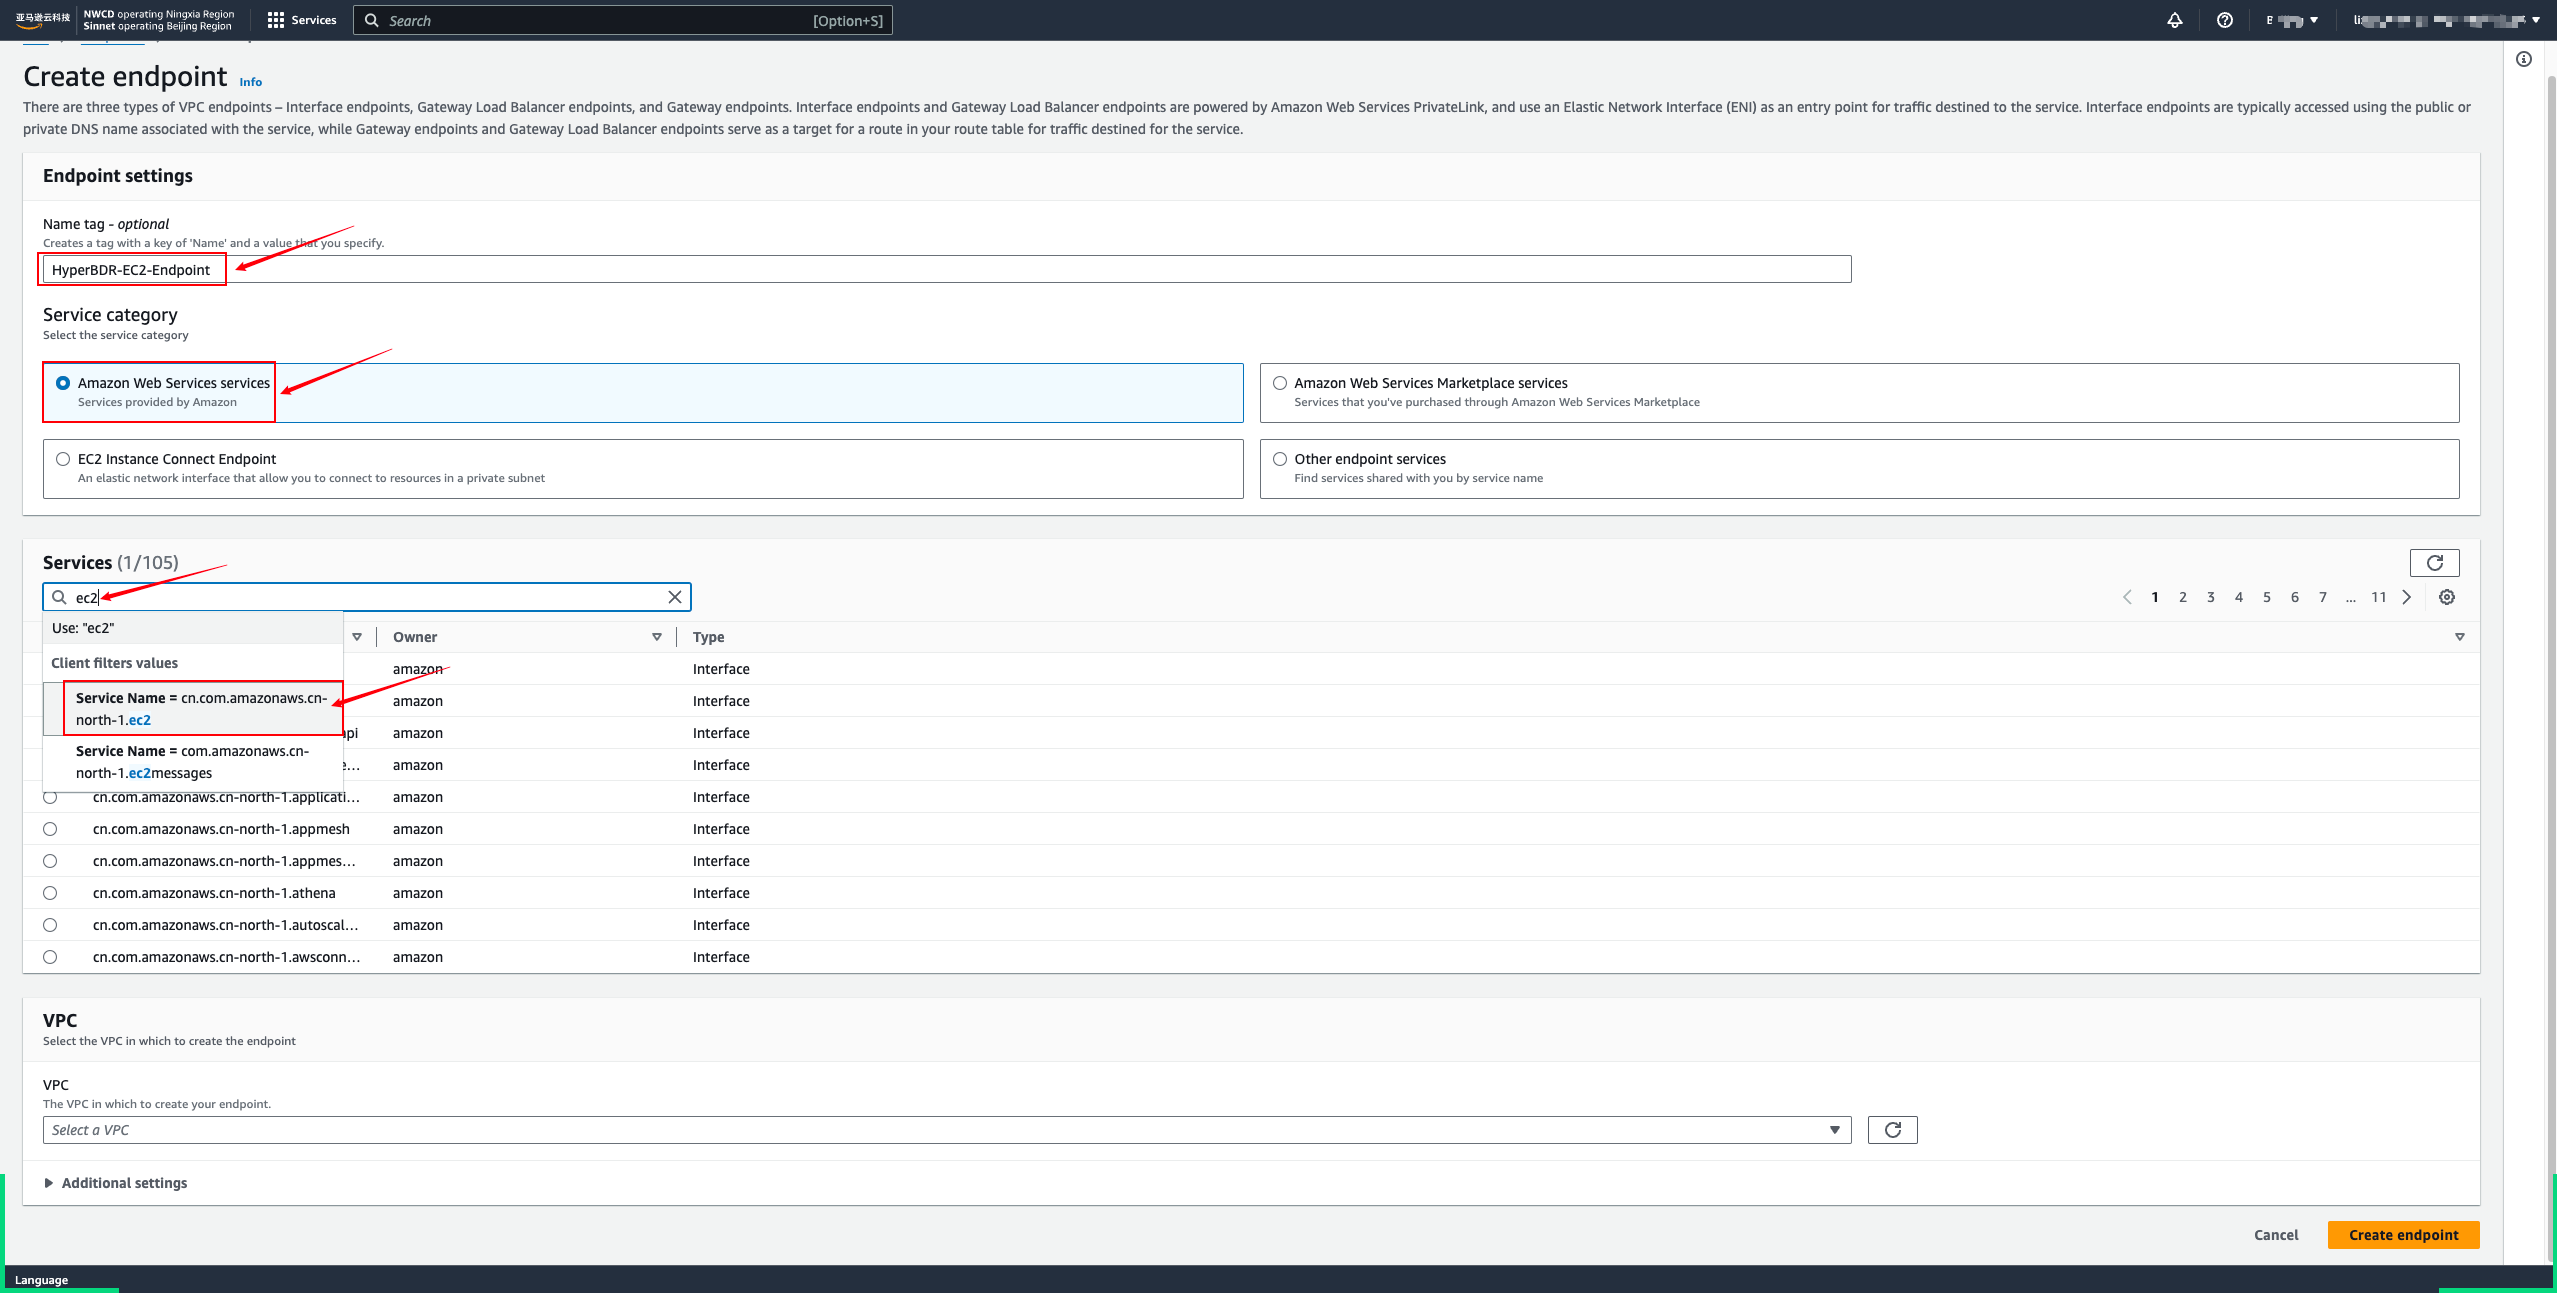Choose the athena service radio button
The height and width of the screenshot is (1293, 2557).
click(x=50, y=893)
